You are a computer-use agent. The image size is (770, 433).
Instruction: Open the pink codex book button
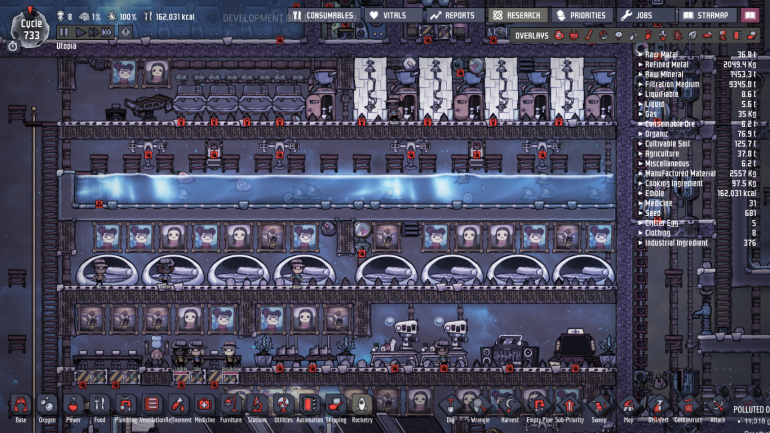750,15
